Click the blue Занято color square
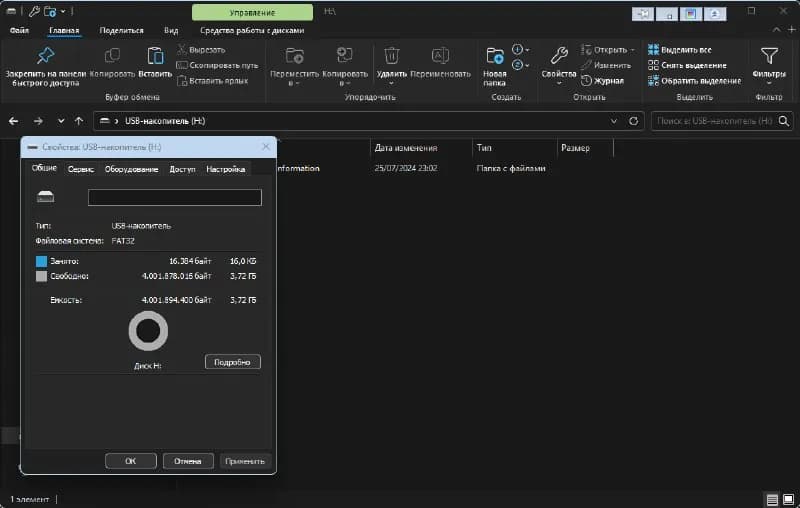 coord(41,261)
